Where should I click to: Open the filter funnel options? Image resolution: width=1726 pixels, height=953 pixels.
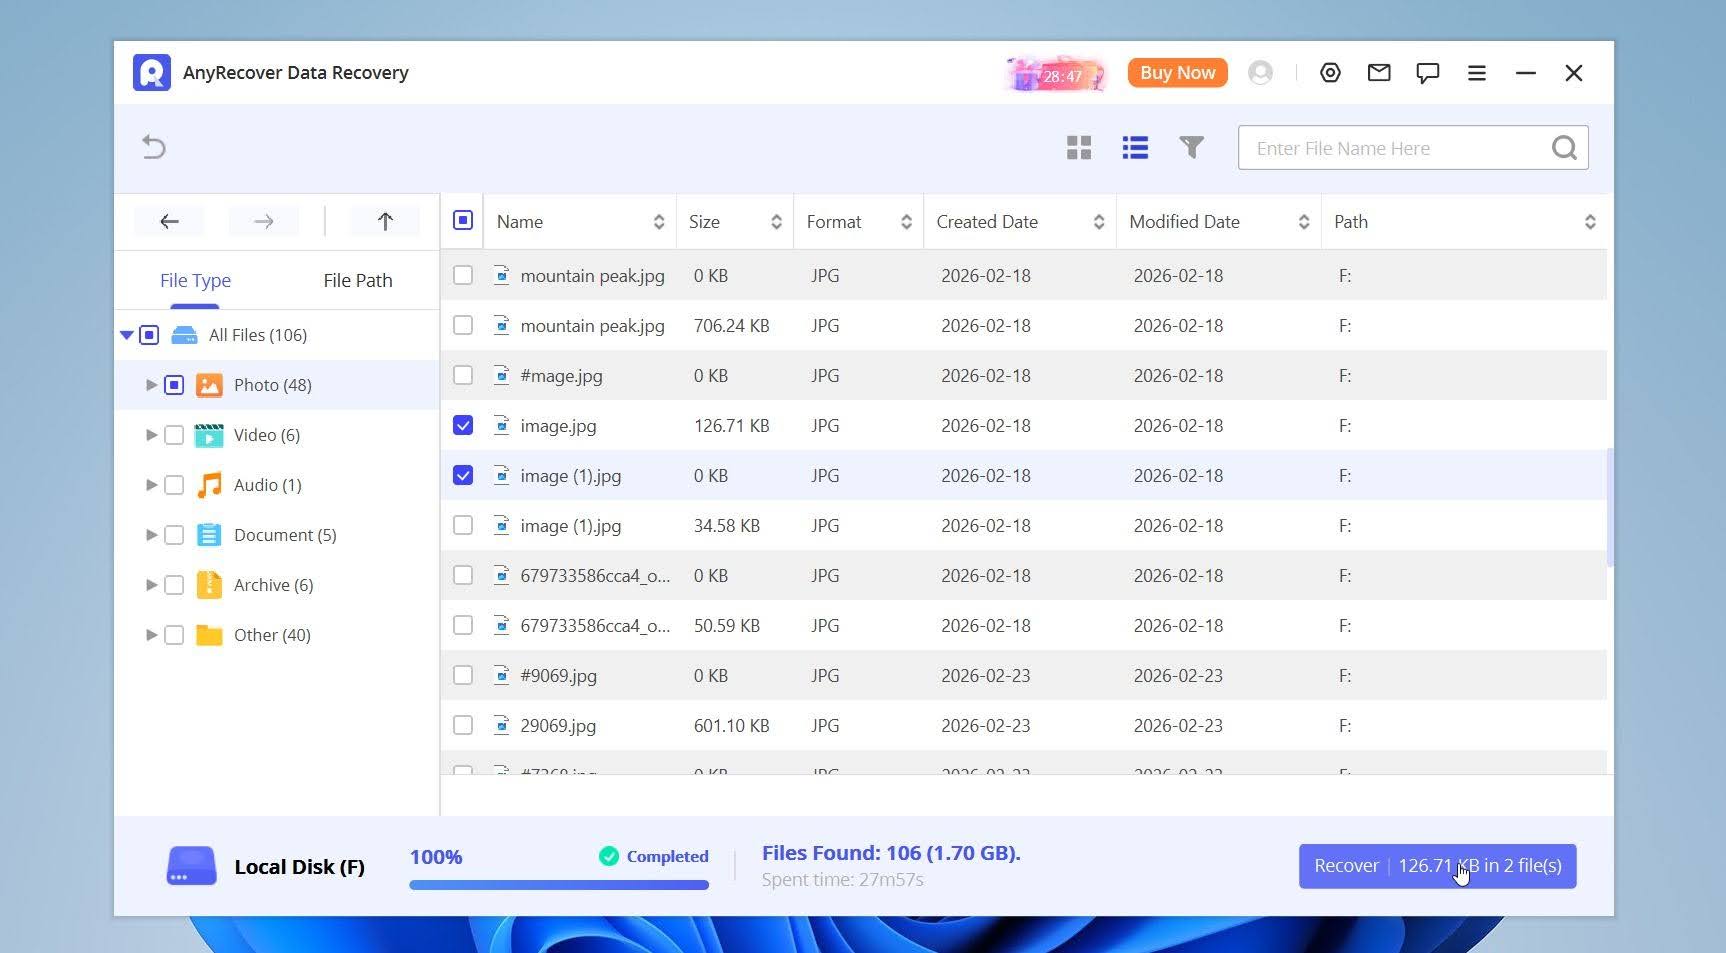1191,148
